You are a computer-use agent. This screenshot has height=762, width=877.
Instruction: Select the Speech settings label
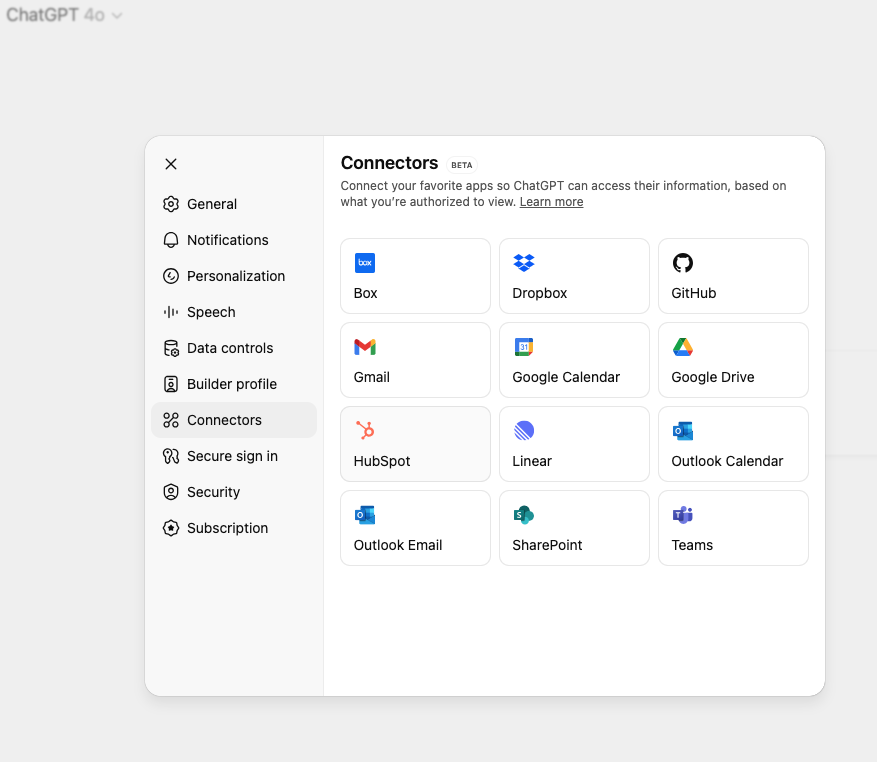point(211,312)
